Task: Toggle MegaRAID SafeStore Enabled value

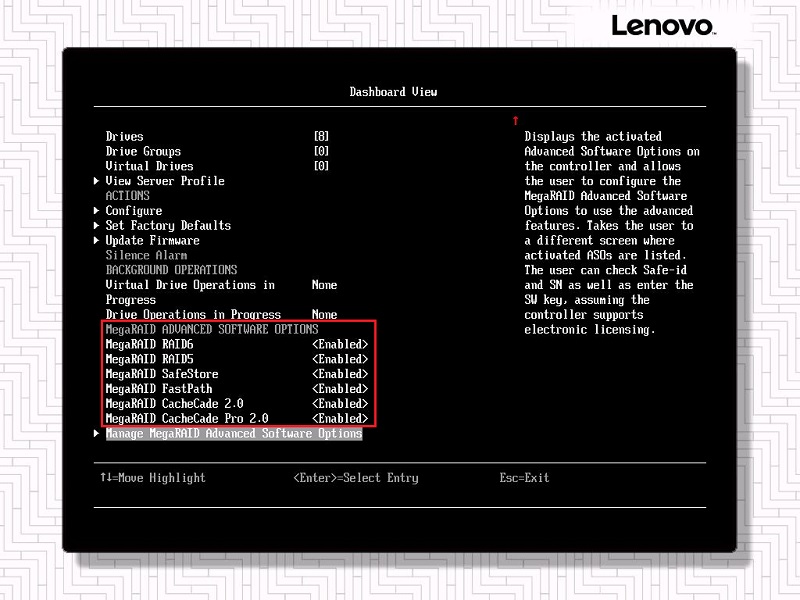Action: [x=340, y=374]
